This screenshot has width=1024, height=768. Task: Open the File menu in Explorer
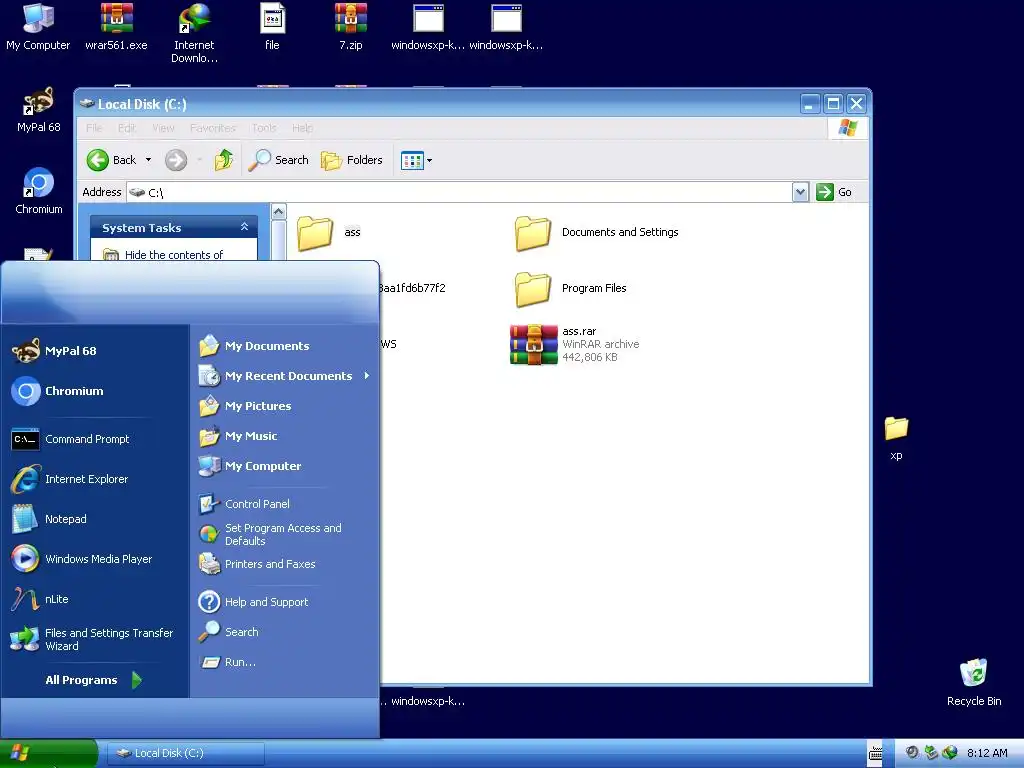[x=93, y=128]
